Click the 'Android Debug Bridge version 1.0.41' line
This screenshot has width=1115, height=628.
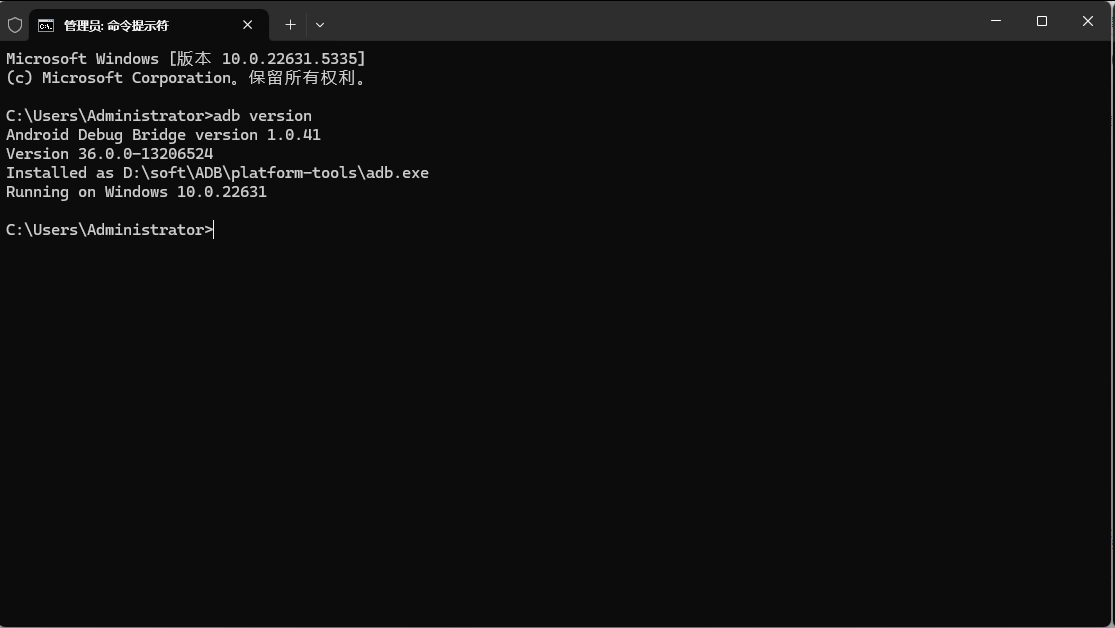(163, 134)
